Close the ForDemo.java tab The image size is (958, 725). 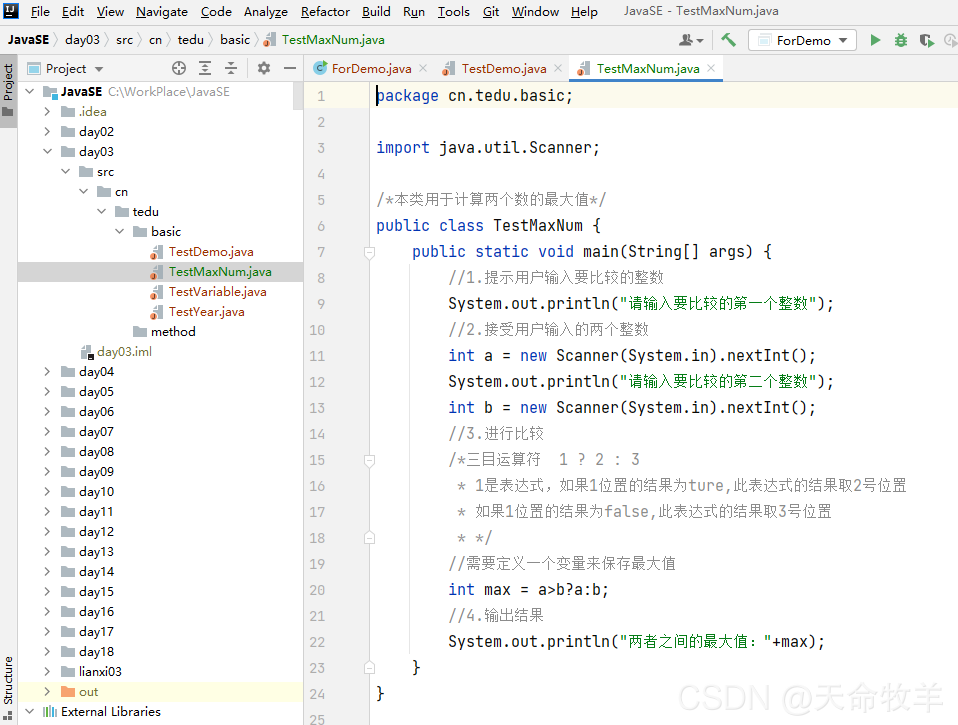coord(423,68)
